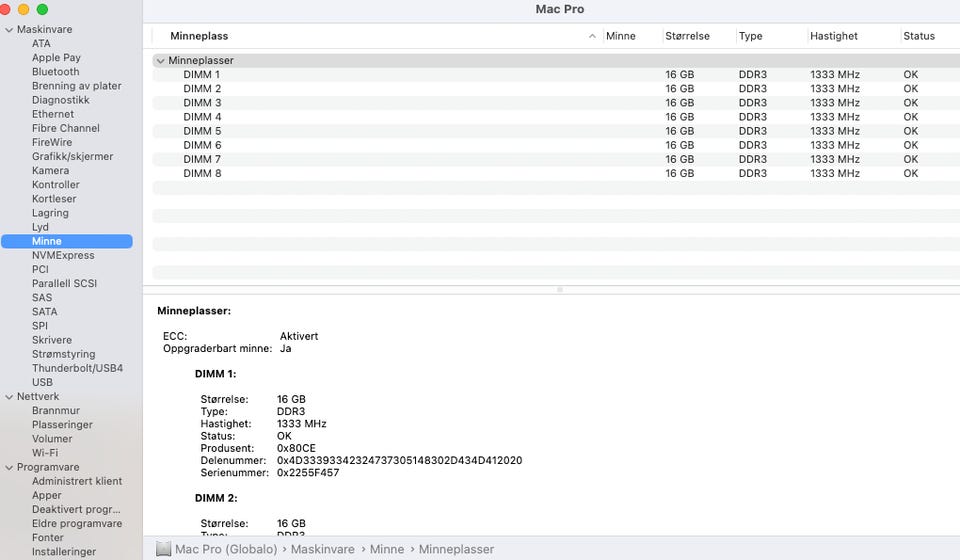Open Brannmur under Nettverk

click(x=56, y=410)
